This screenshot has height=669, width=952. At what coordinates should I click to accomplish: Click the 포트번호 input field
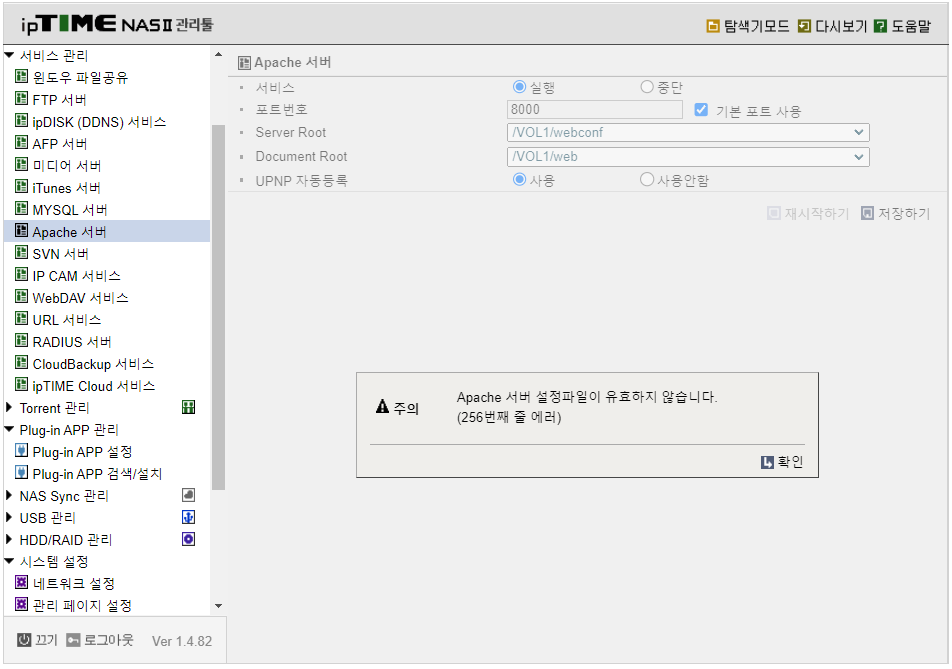(x=594, y=109)
